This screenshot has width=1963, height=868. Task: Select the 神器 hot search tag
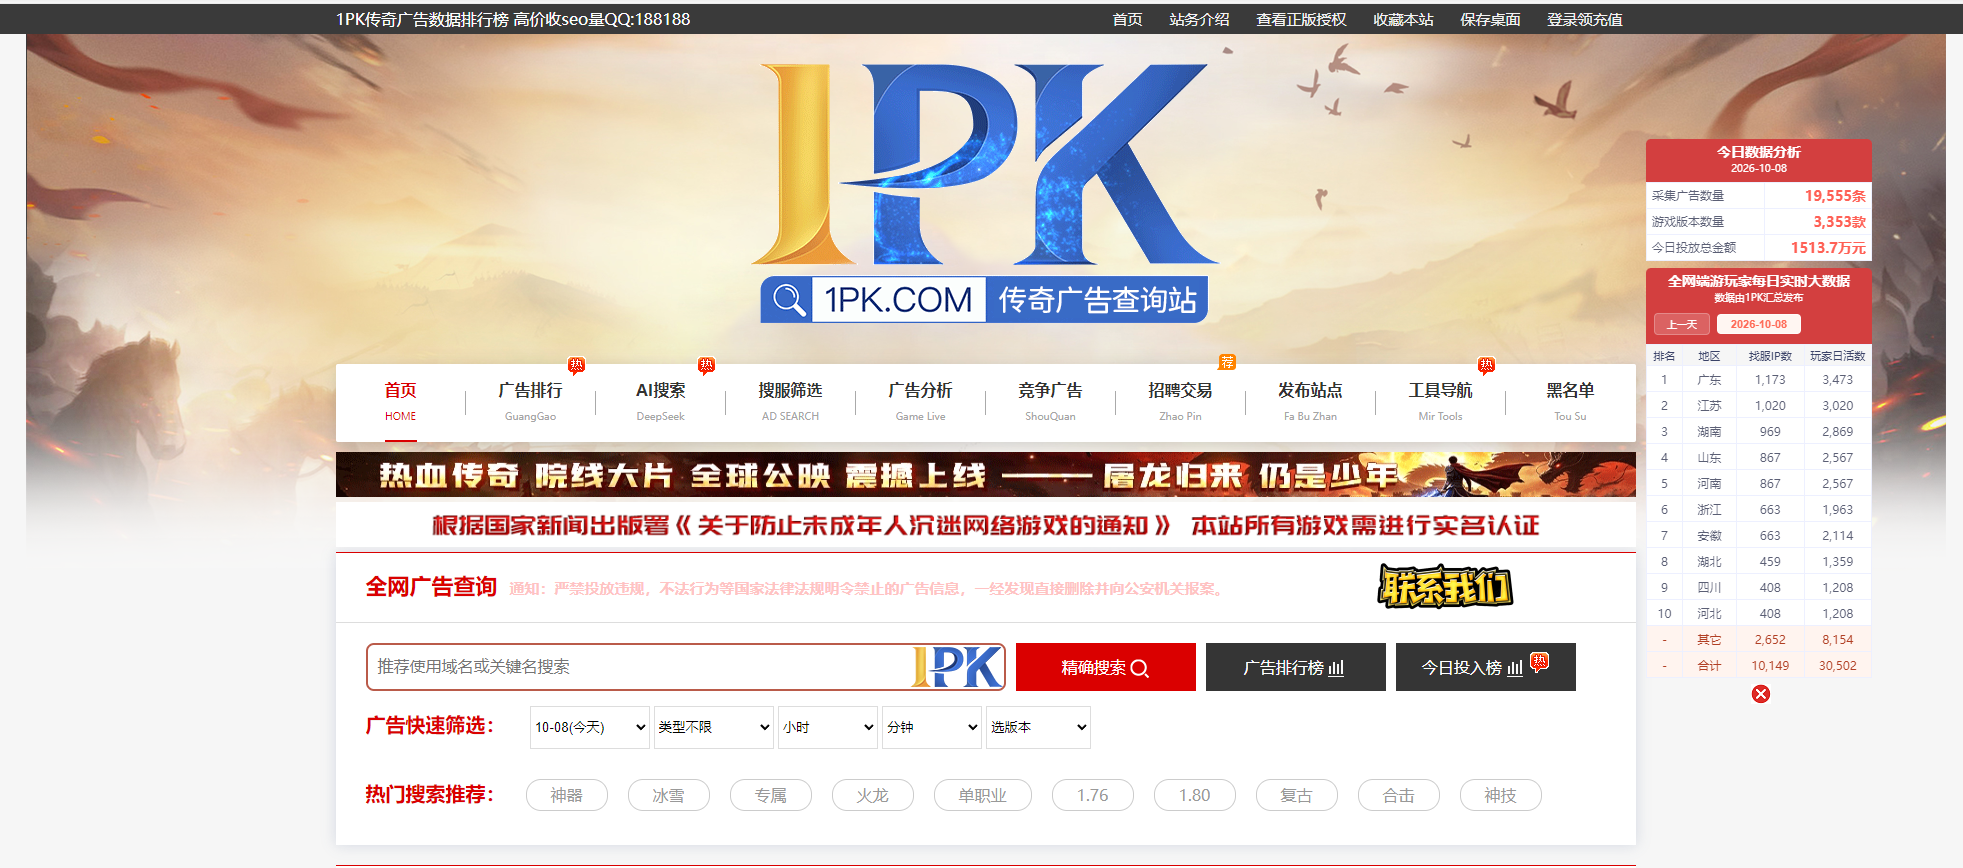pyautogui.click(x=566, y=795)
